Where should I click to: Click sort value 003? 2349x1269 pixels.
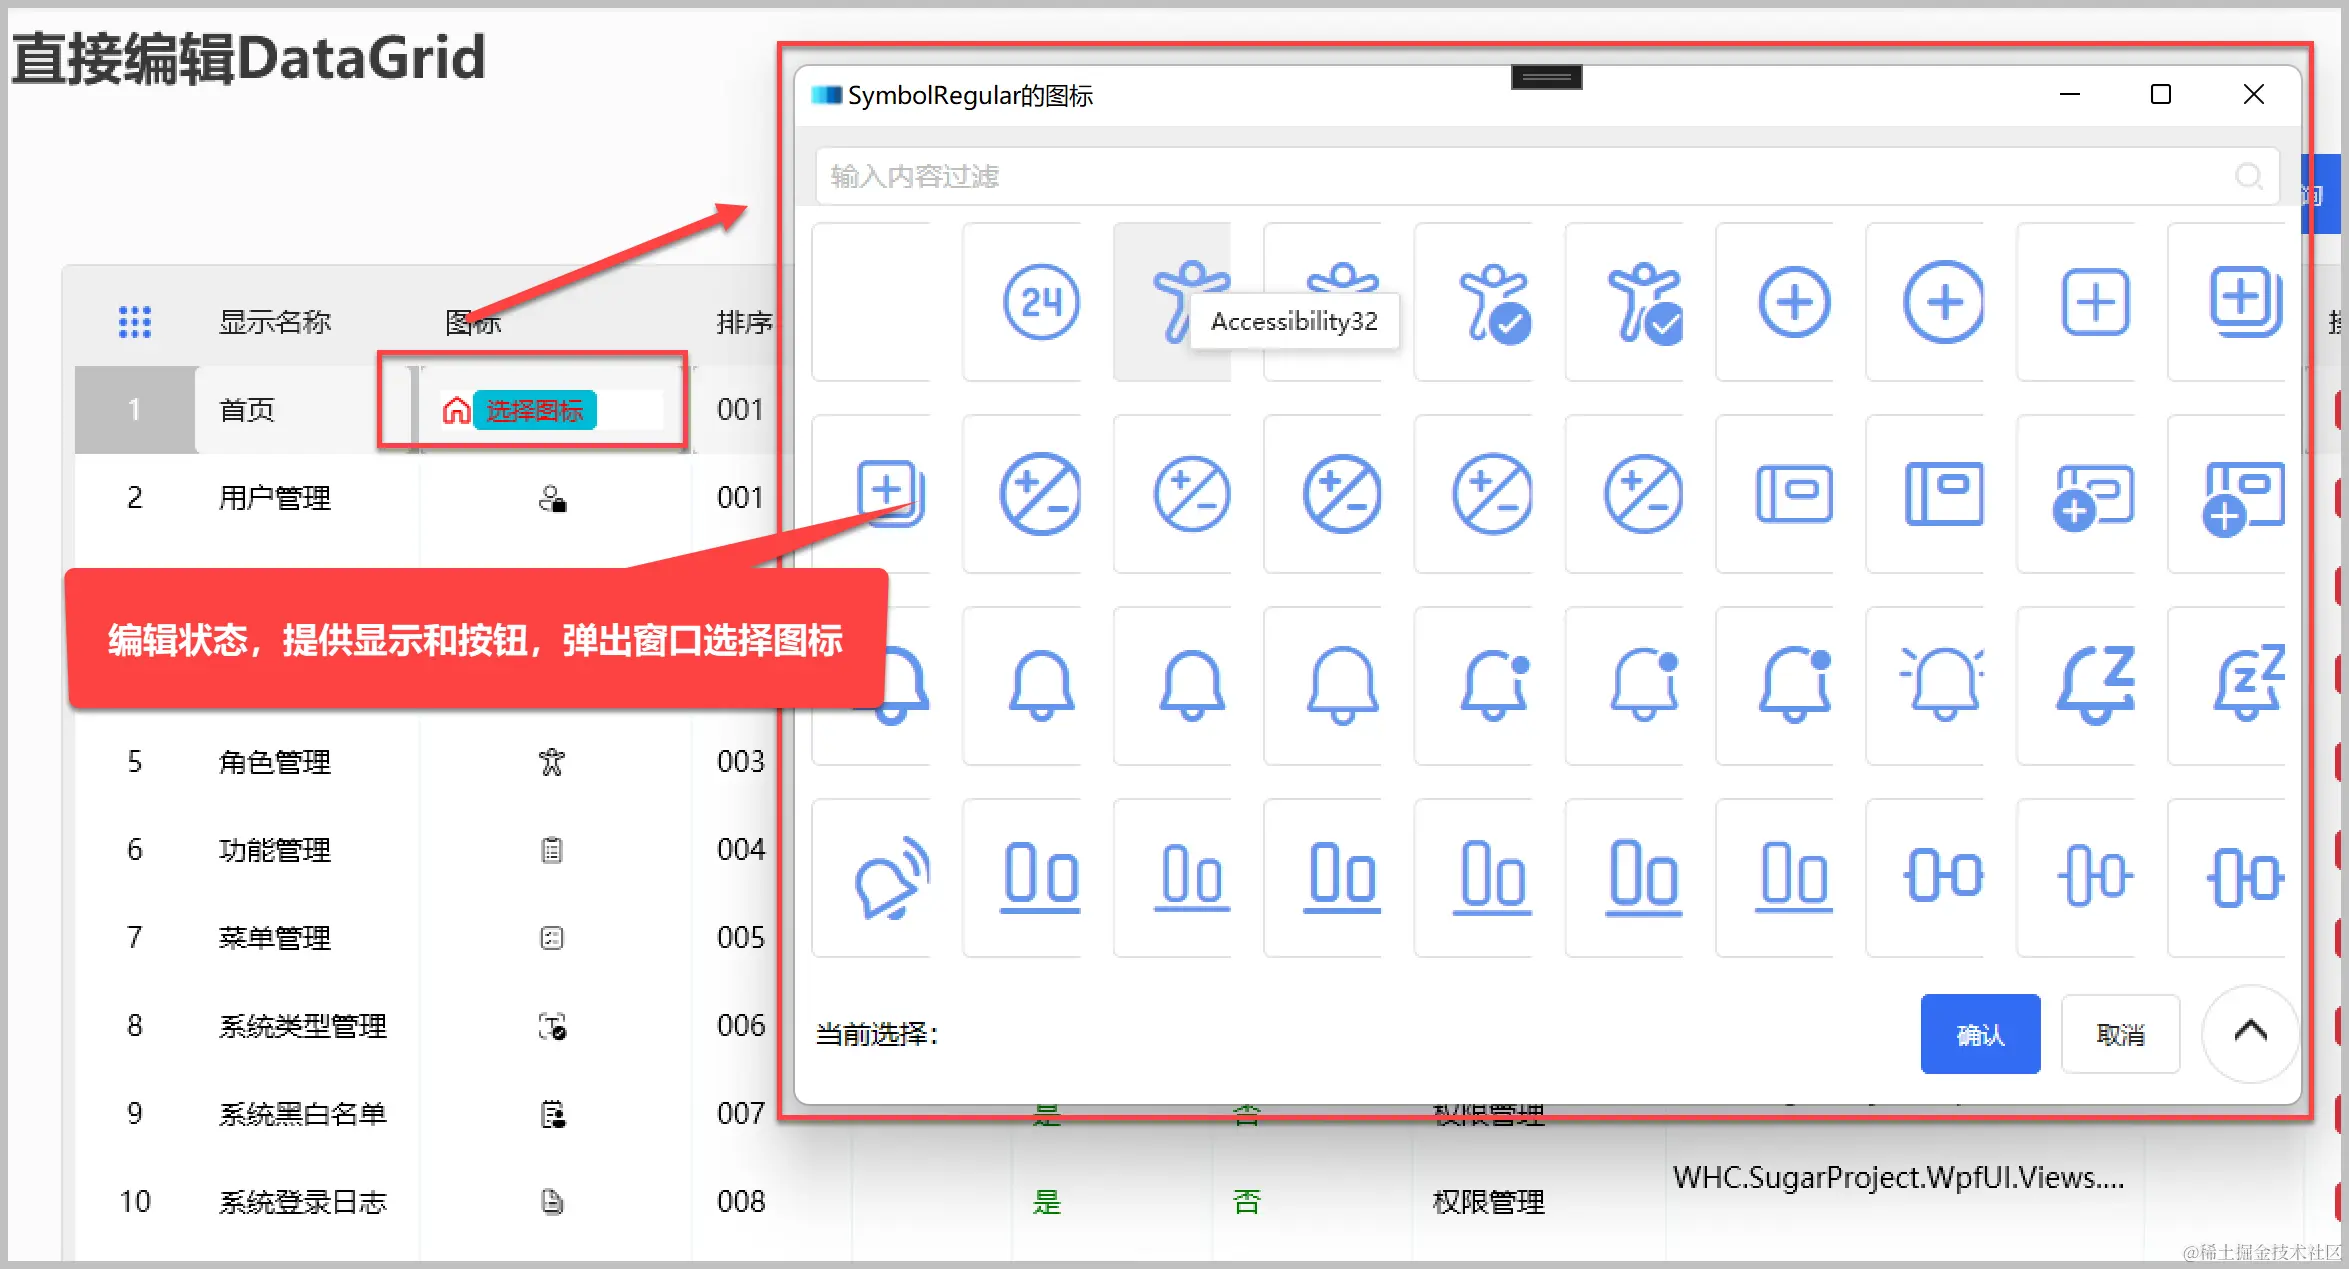click(741, 762)
